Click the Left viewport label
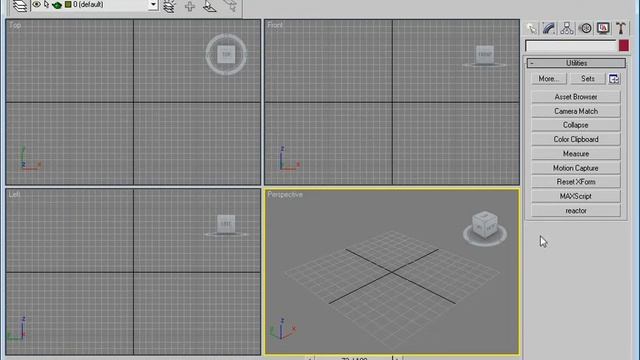The width and height of the screenshot is (640, 360). 14,195
